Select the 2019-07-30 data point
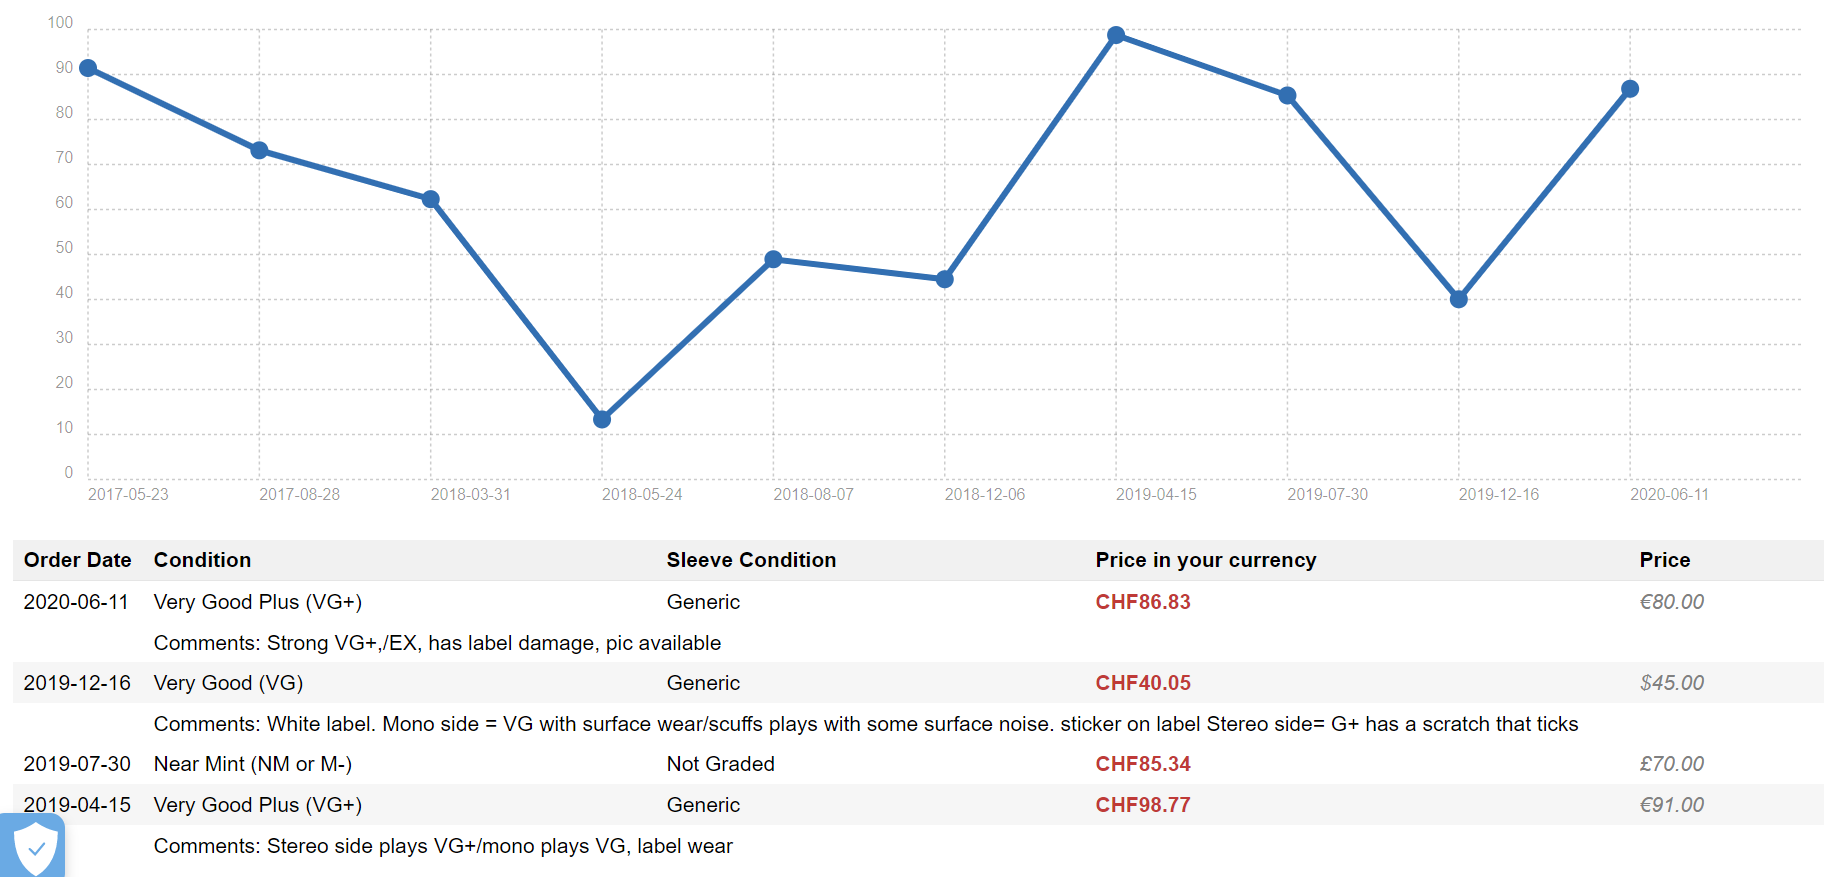 click(1288, 95)
